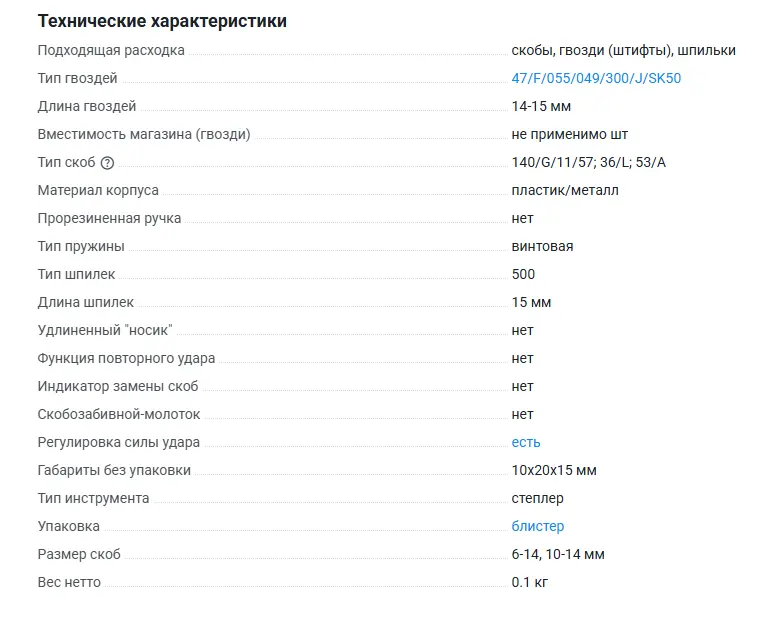781x617 pixels.
Task: Click the "14-15 мм" nail length value
Action: (x=541, y=106)
